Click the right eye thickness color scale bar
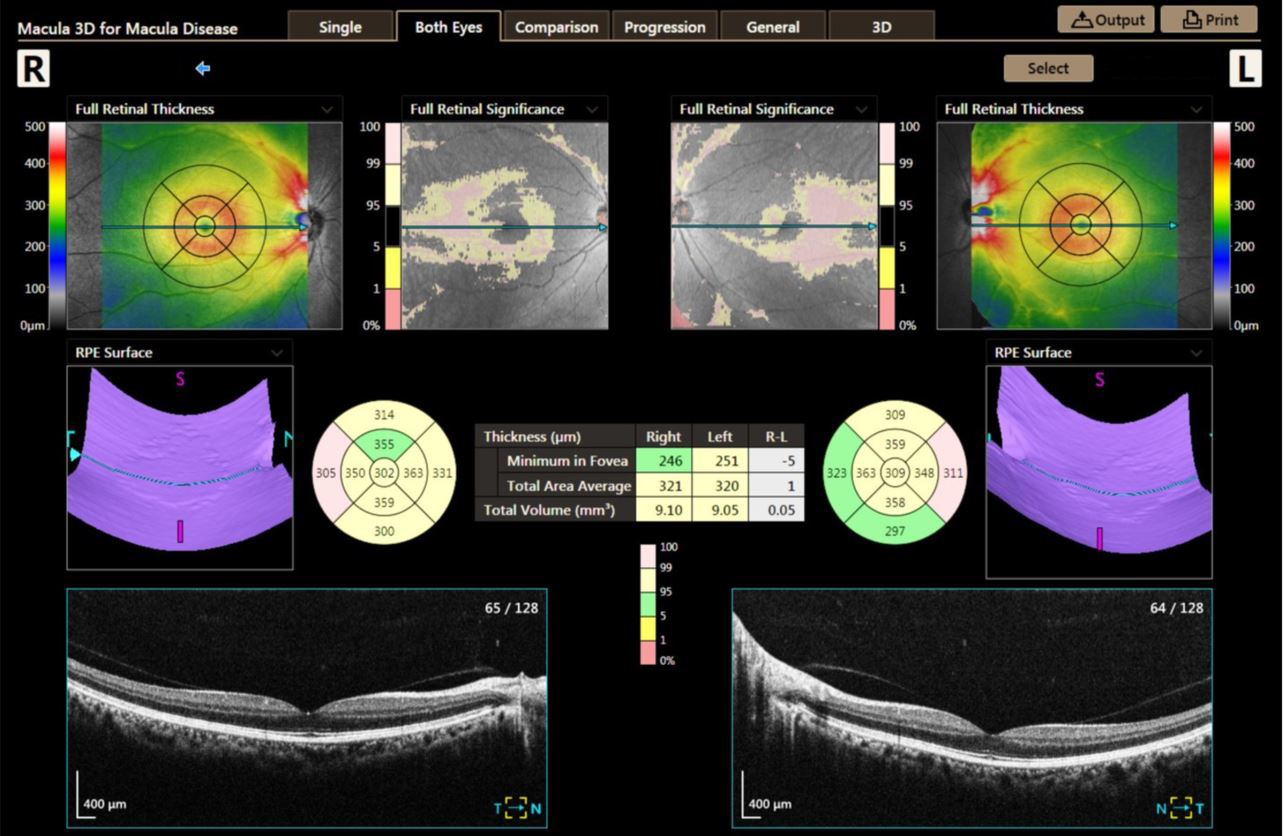The height and width of the screenshot is (836, 1284). click(x=57, y=226)
